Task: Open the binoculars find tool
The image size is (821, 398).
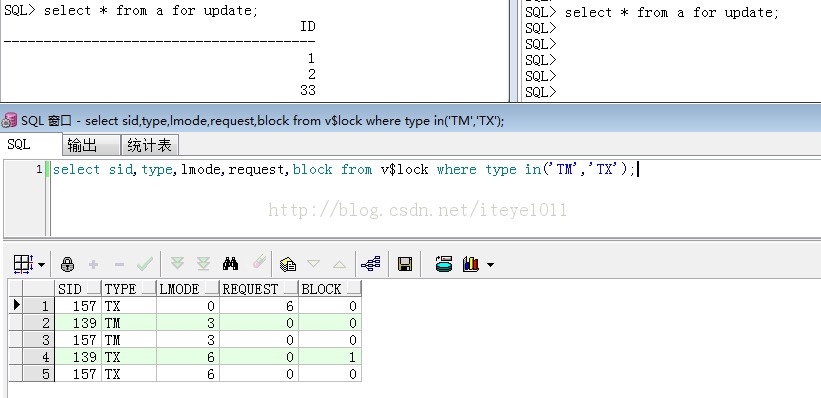Action: 230,263
